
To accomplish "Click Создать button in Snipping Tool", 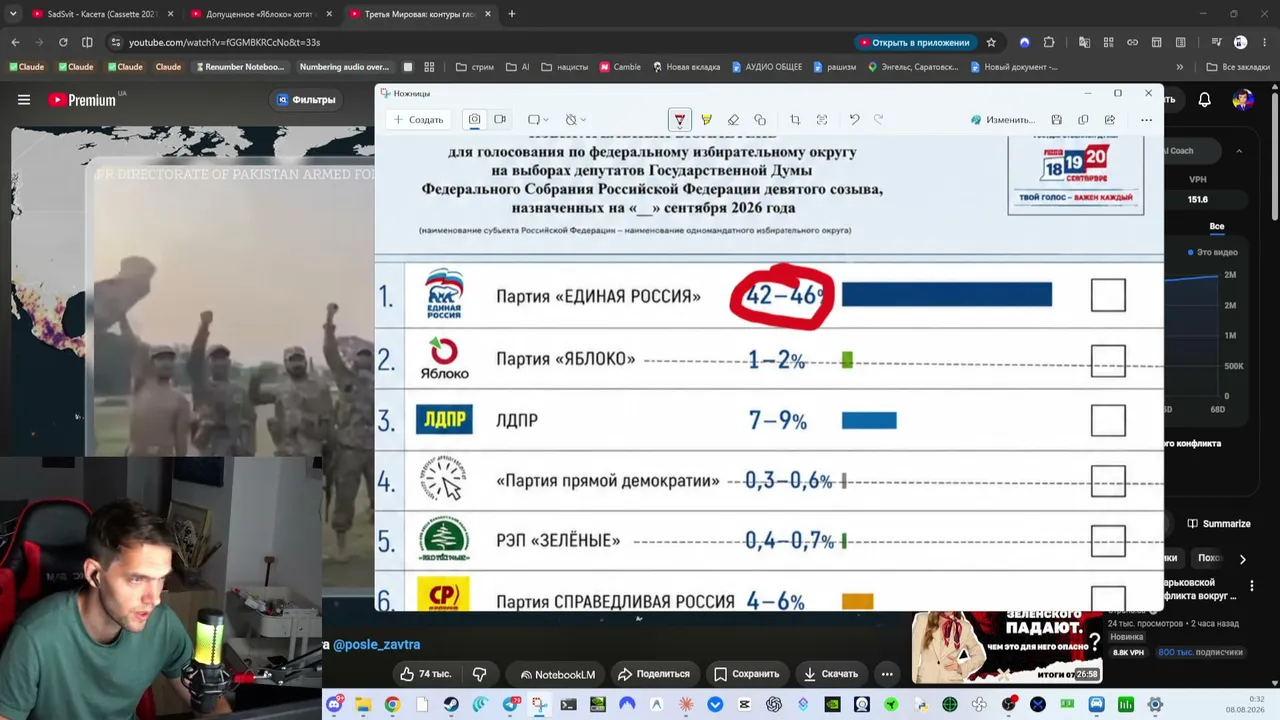I will [419, 120].
